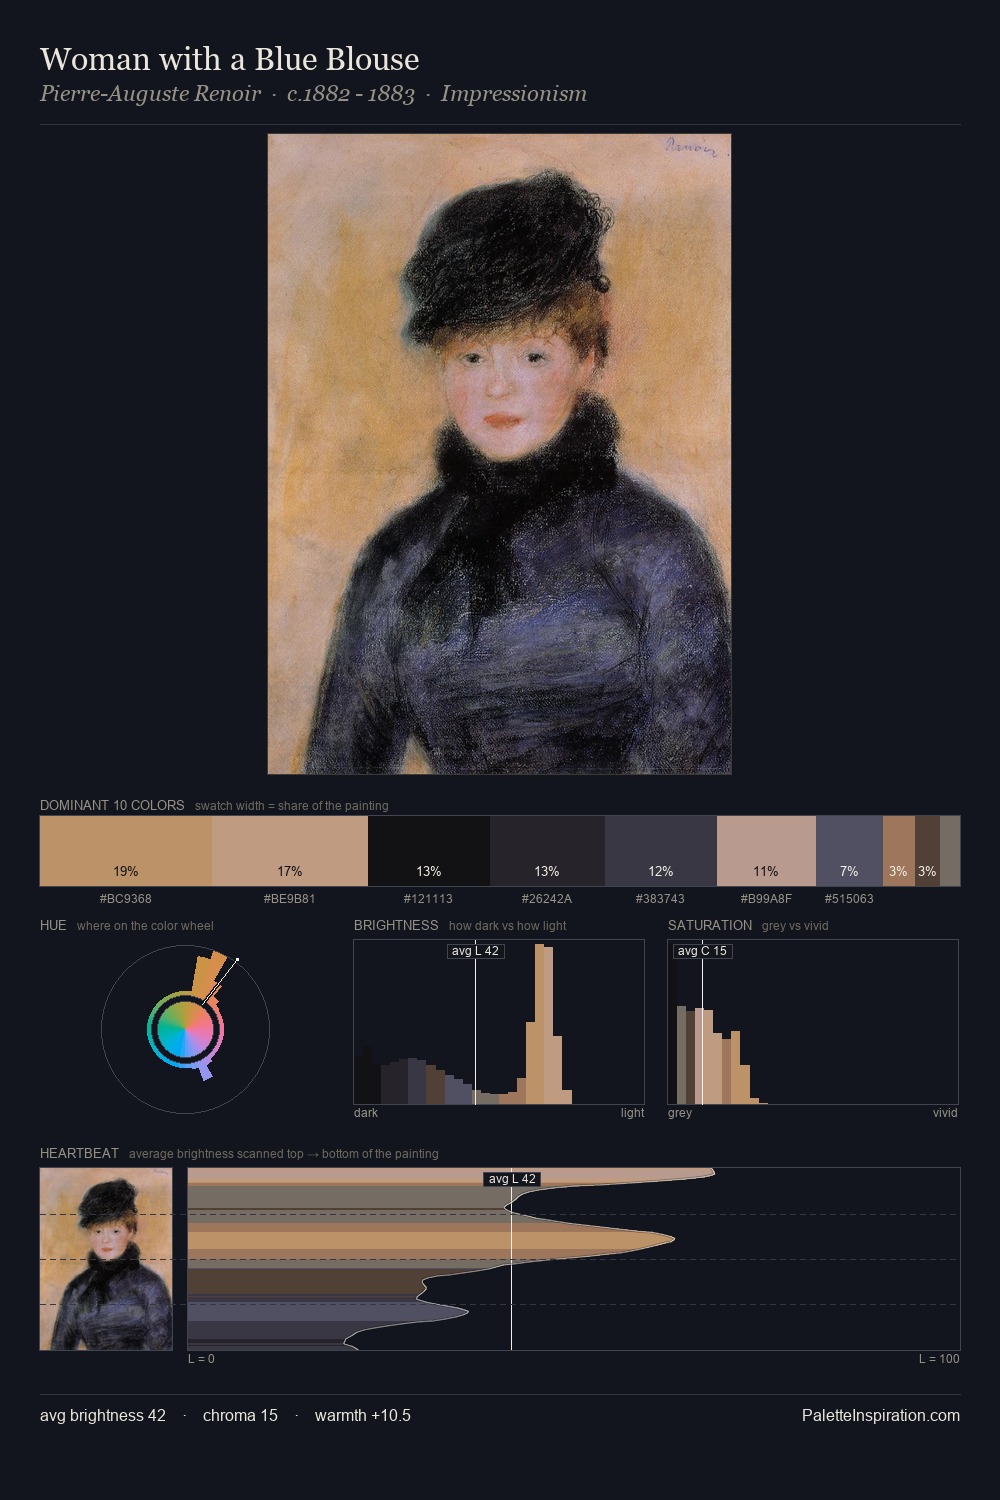This screenshot has height=1500, width=1000.
Task: Click the chroma 15 footer stat
Action: click(x=240, y=1415)
